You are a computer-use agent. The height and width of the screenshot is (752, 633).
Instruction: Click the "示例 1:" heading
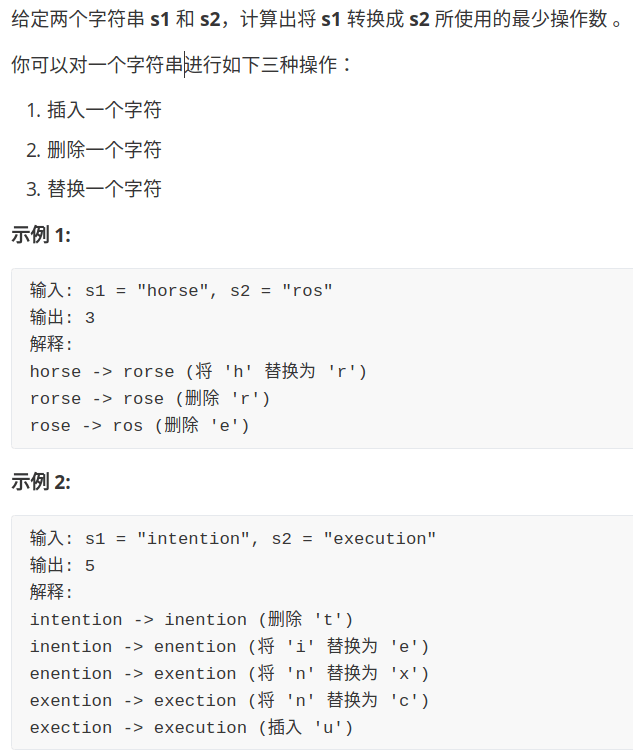[41, 235]
